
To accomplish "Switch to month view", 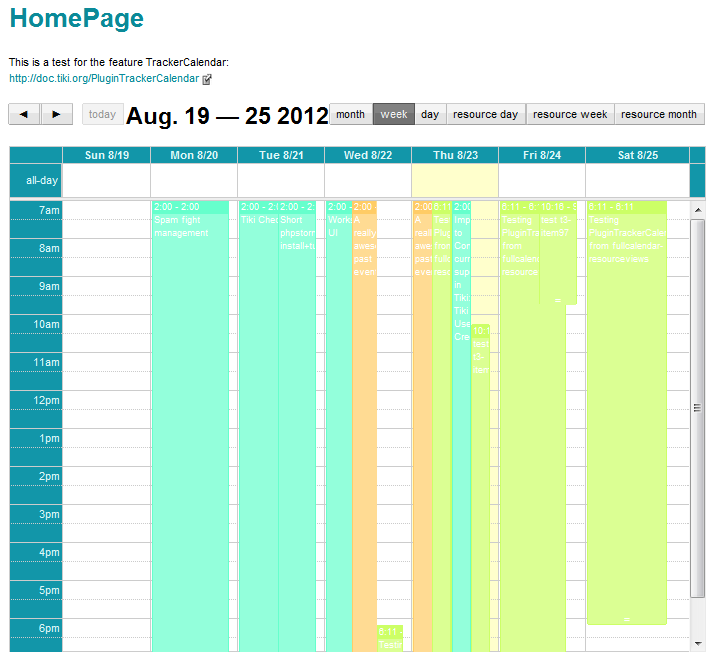I will (351, 114).
